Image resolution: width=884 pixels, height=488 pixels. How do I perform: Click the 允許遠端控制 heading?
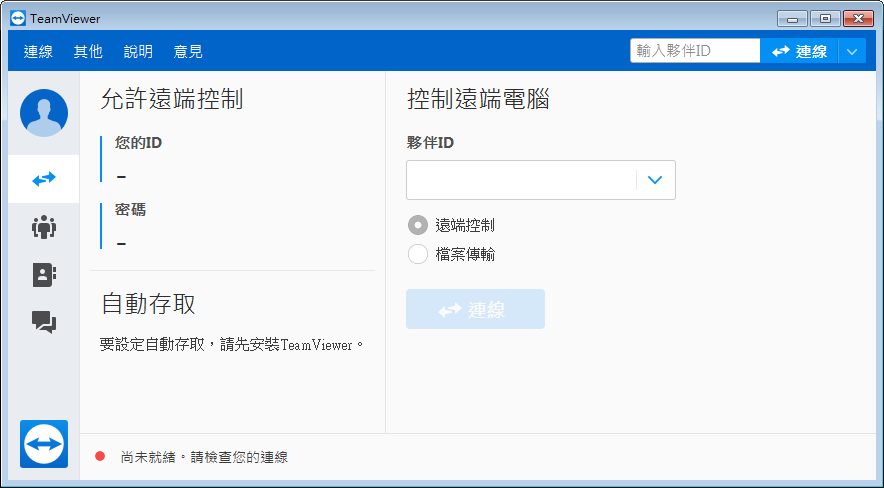tap(172, 99)
